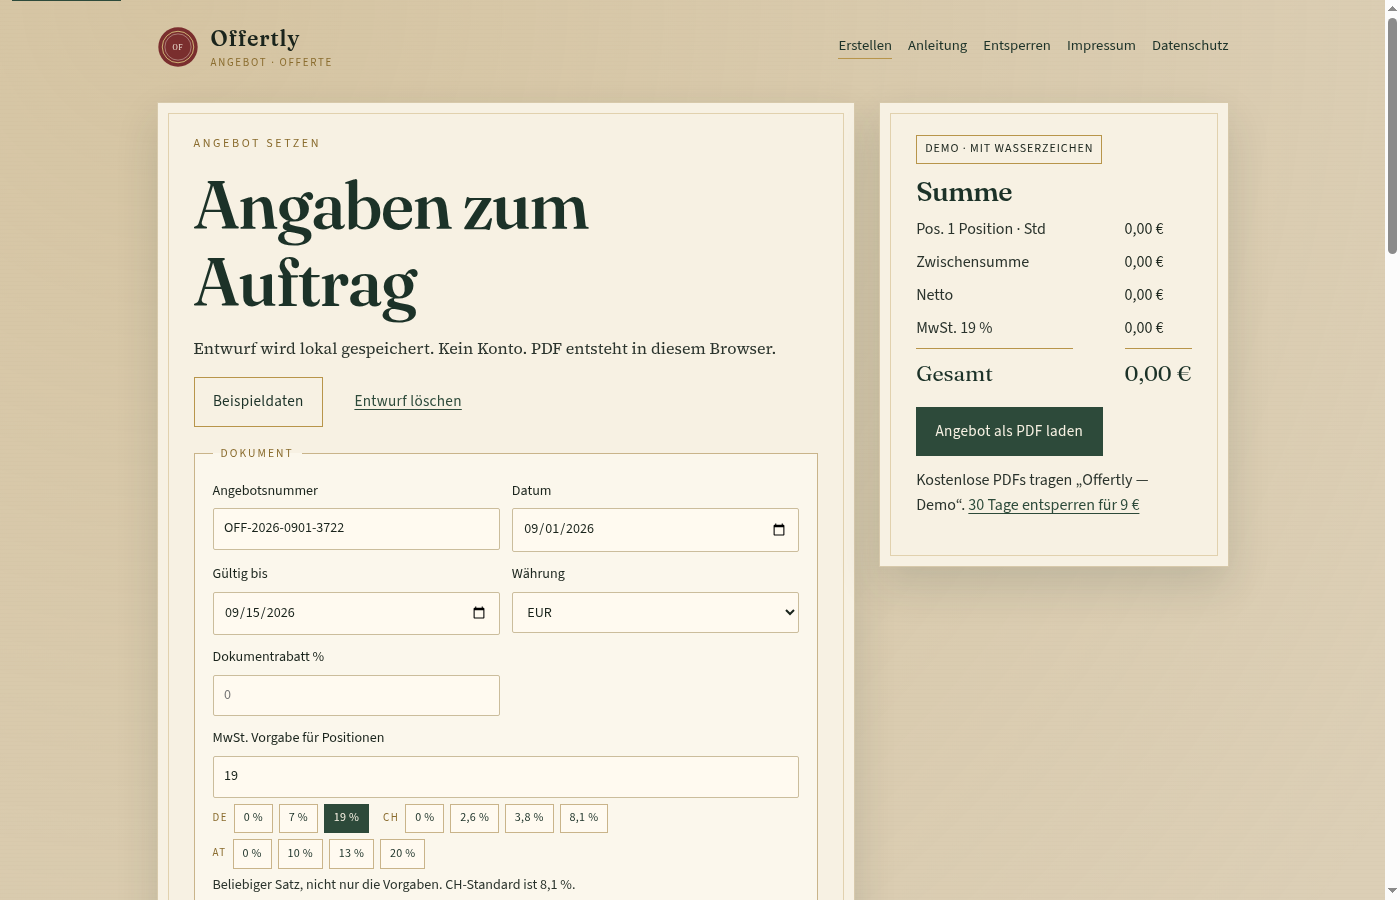Expand the Währung EUR dropdown
1400x900 pixels.
click(x=655, y=613)
